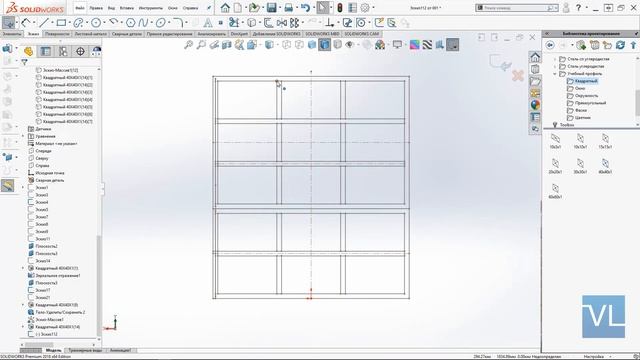This screenshot has width=640, height=360.
Task: Select the Spline sketch tool
Action: [x=143, y=23]
